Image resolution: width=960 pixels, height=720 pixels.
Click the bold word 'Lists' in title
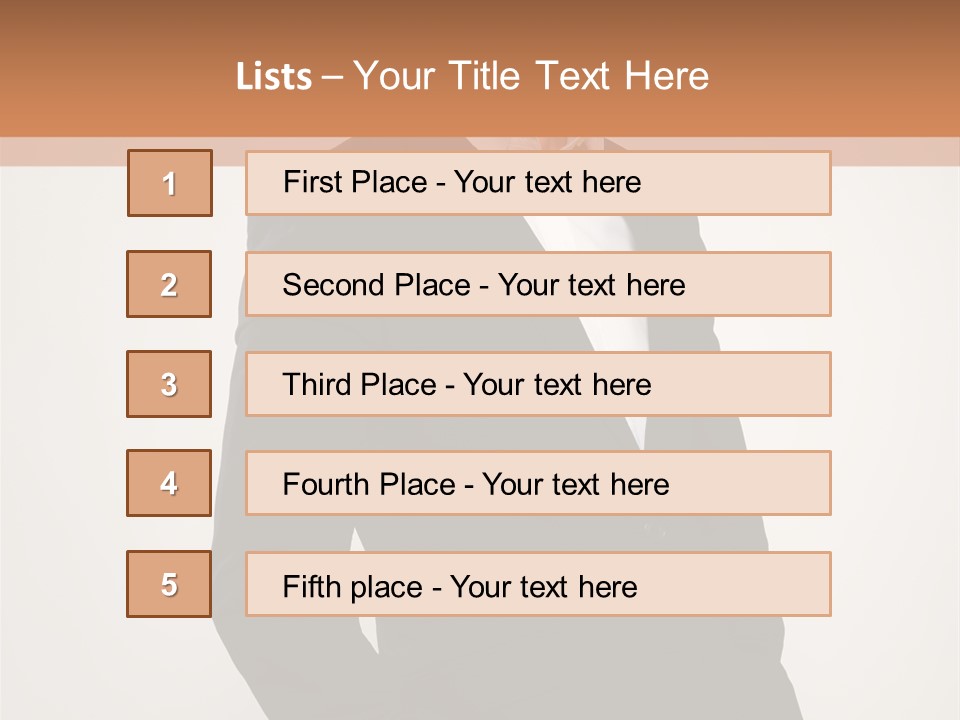(274, 77)
